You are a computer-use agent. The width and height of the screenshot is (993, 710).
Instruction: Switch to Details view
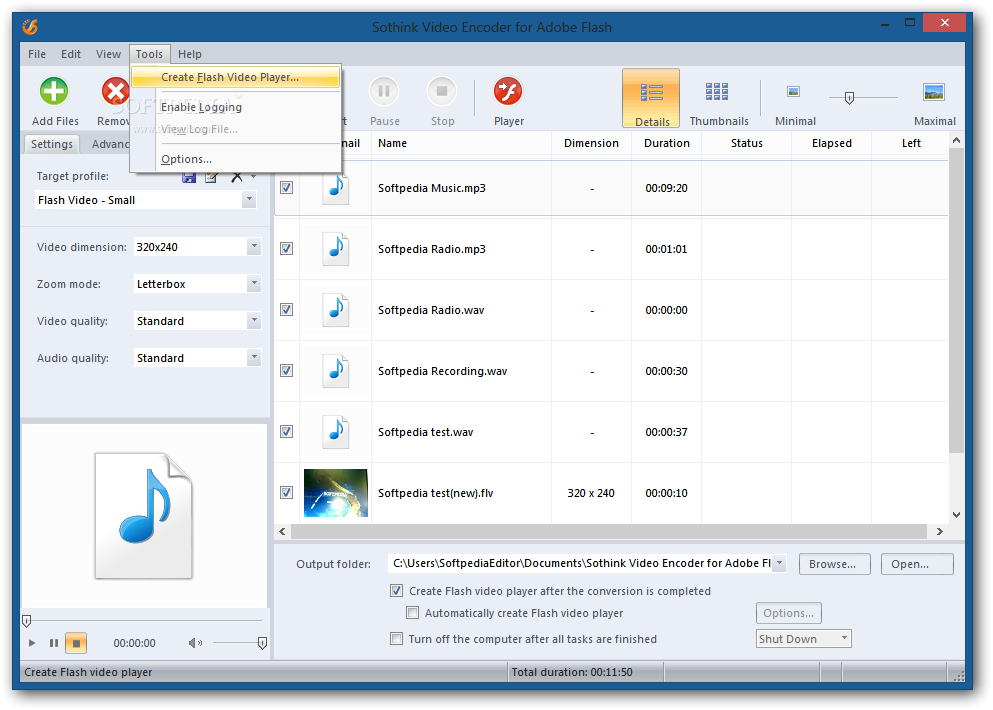click(x=651, y=98)
